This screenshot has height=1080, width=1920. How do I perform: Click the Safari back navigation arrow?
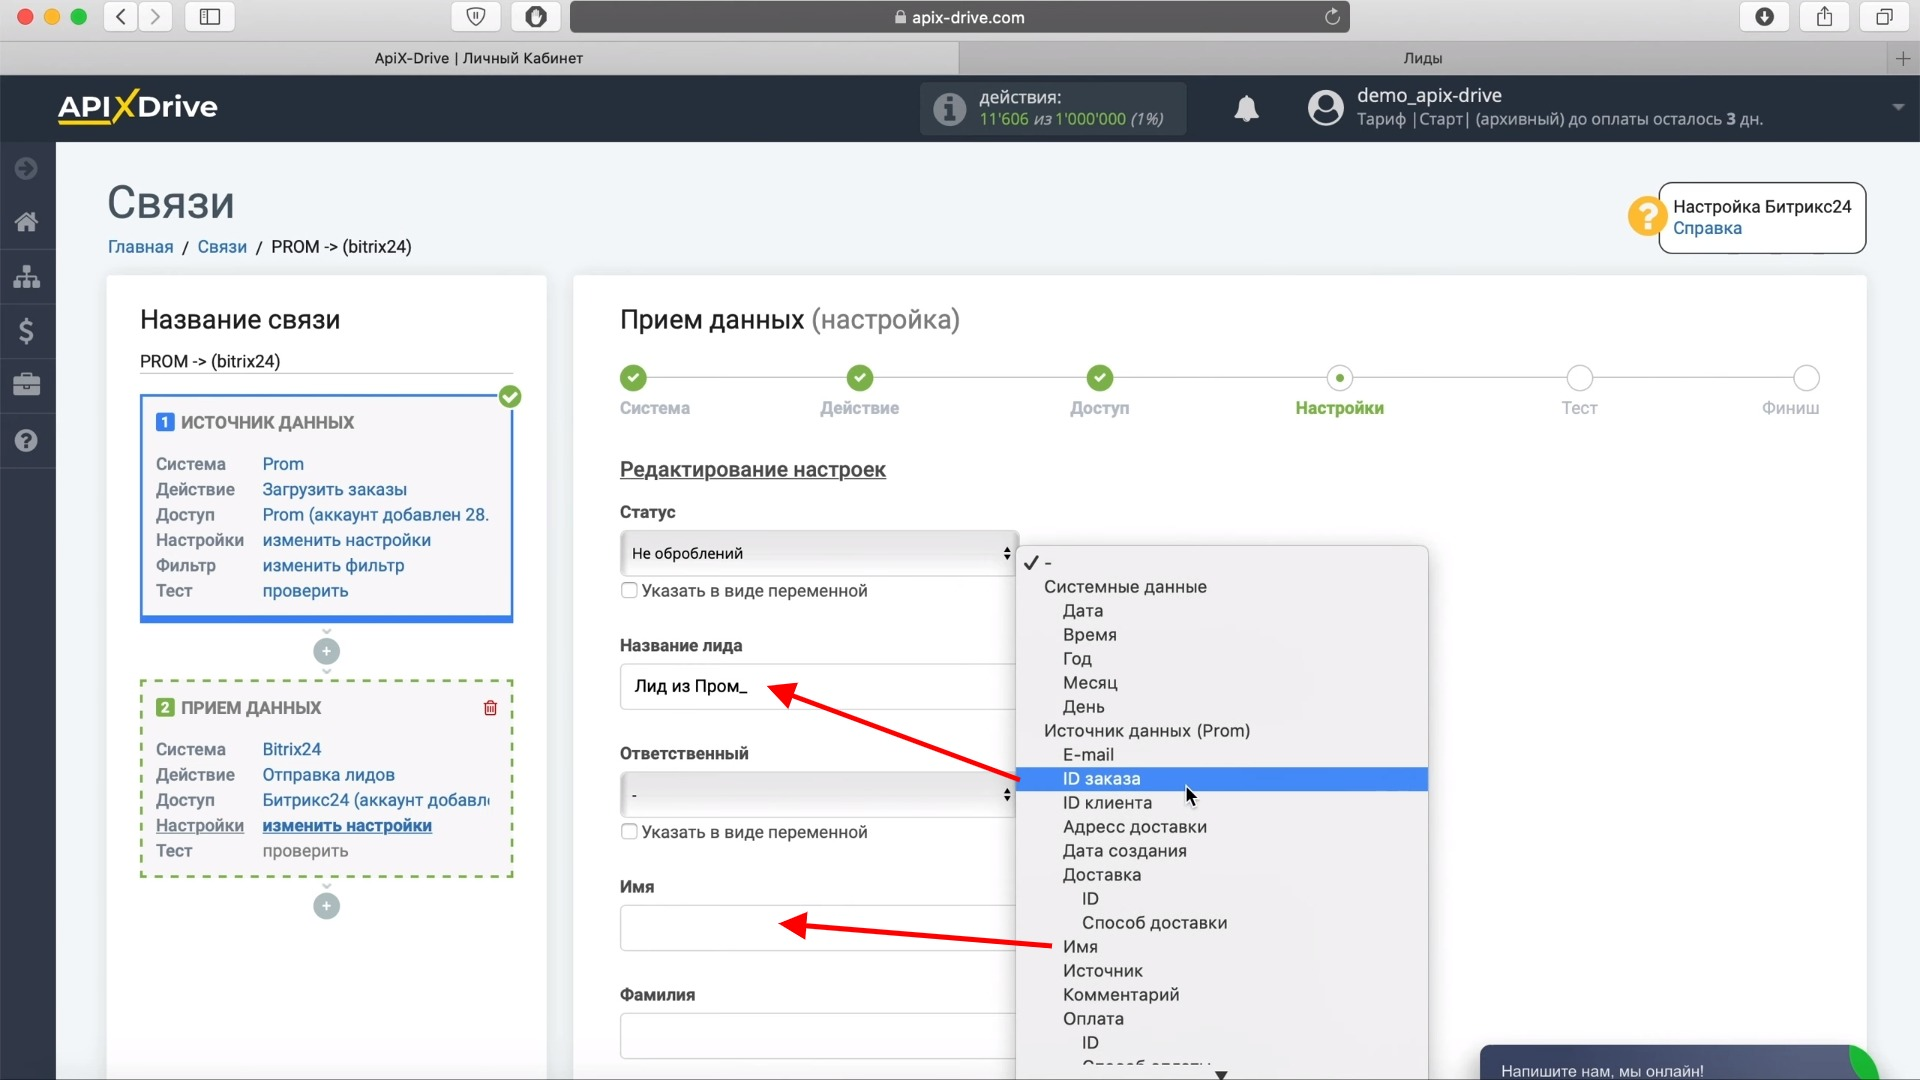(x=121, y=16)
